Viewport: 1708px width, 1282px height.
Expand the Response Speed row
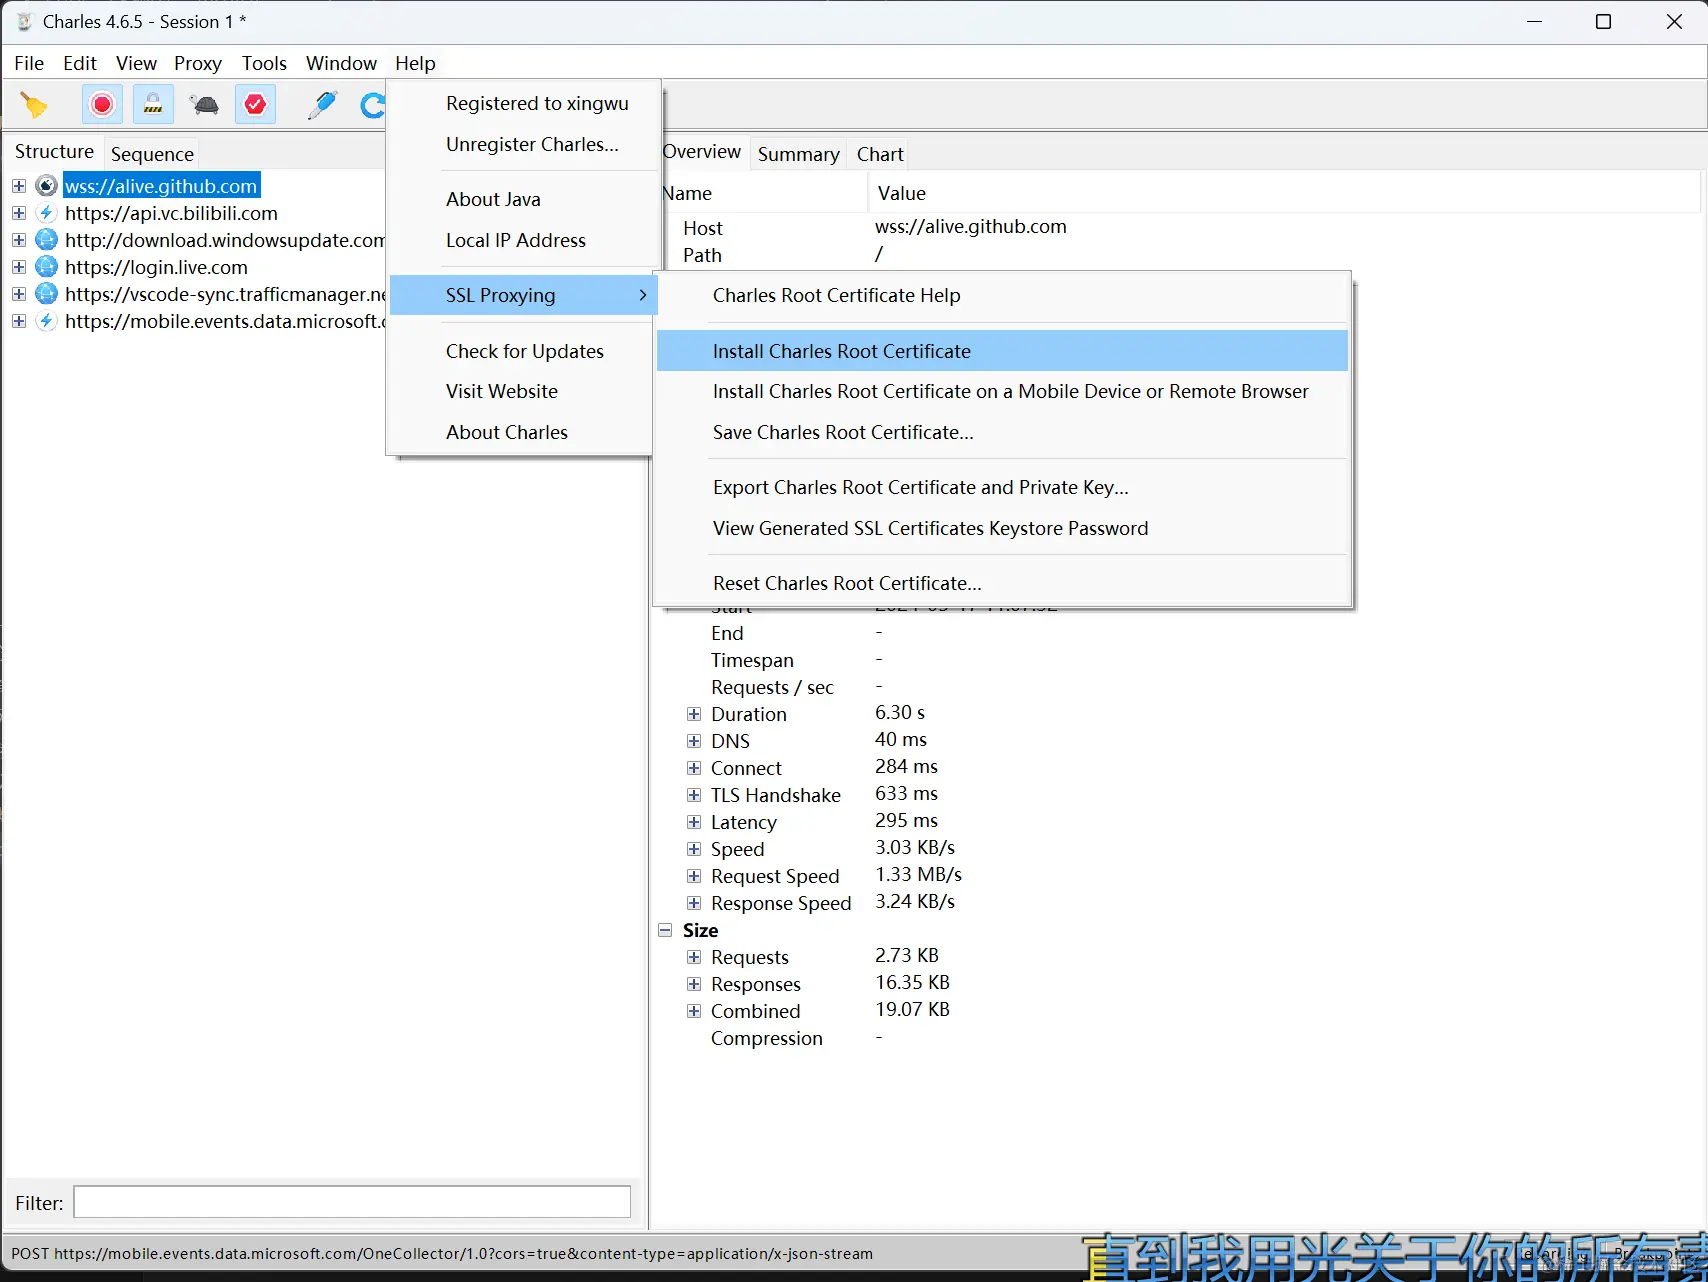pos(694,903)
